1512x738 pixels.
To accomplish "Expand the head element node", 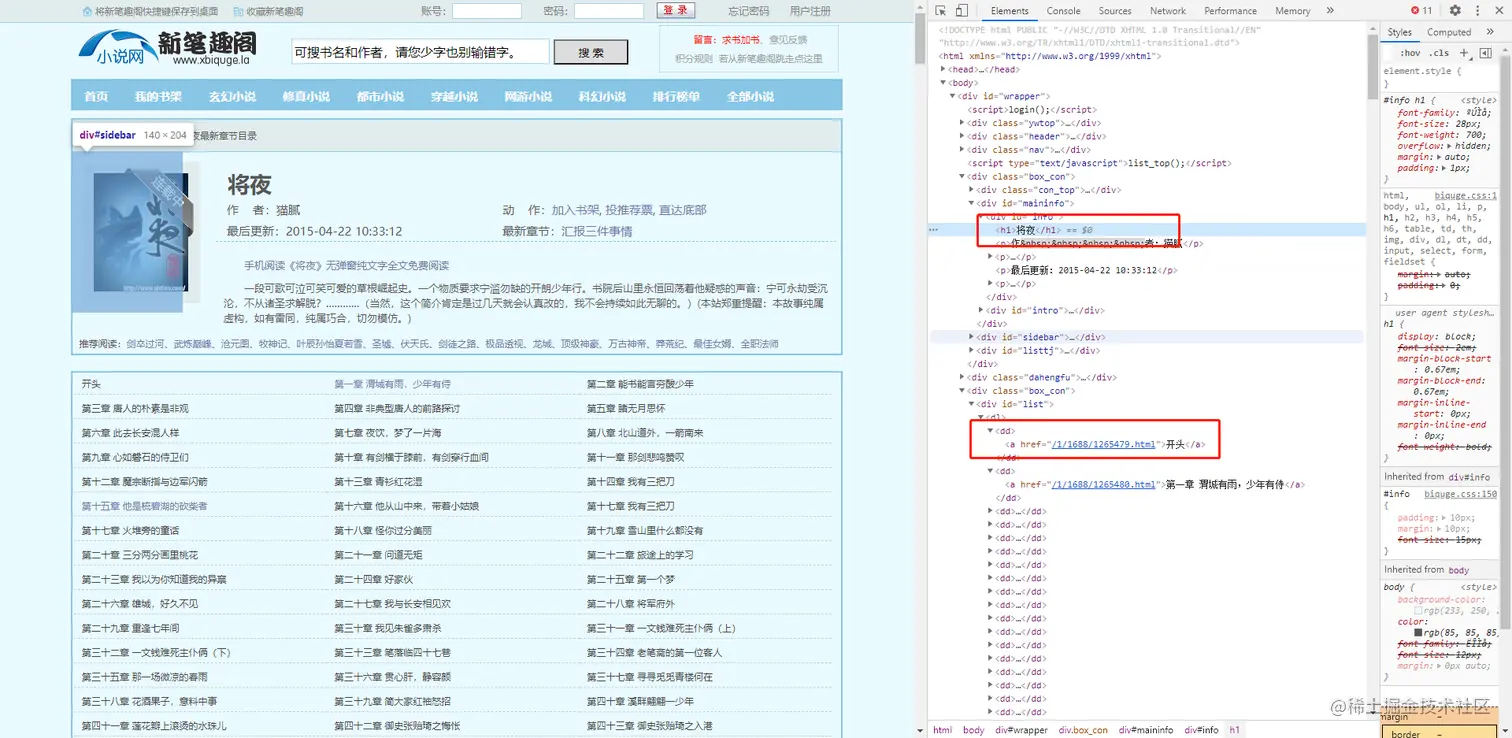I will pyautogui.click(x=945, y=70).
